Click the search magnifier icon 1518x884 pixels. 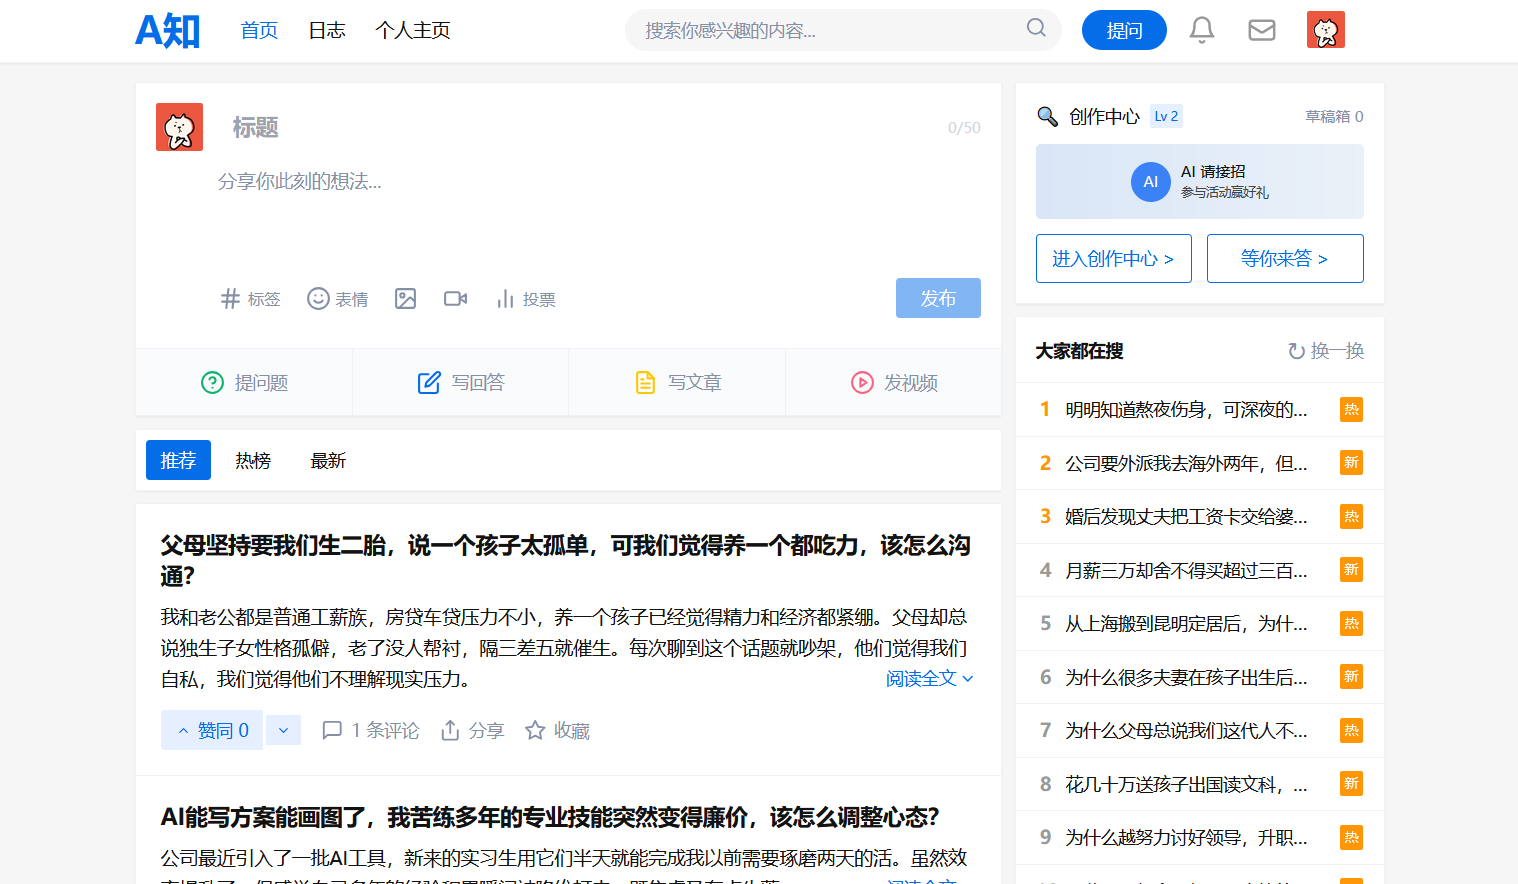1036,28
